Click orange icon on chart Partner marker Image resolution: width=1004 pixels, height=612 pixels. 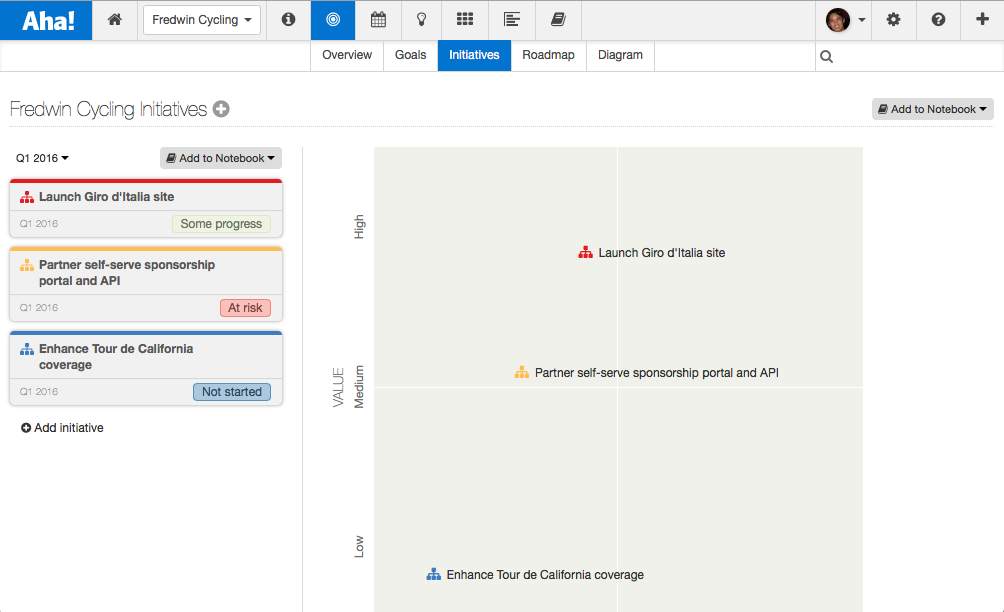522,372
